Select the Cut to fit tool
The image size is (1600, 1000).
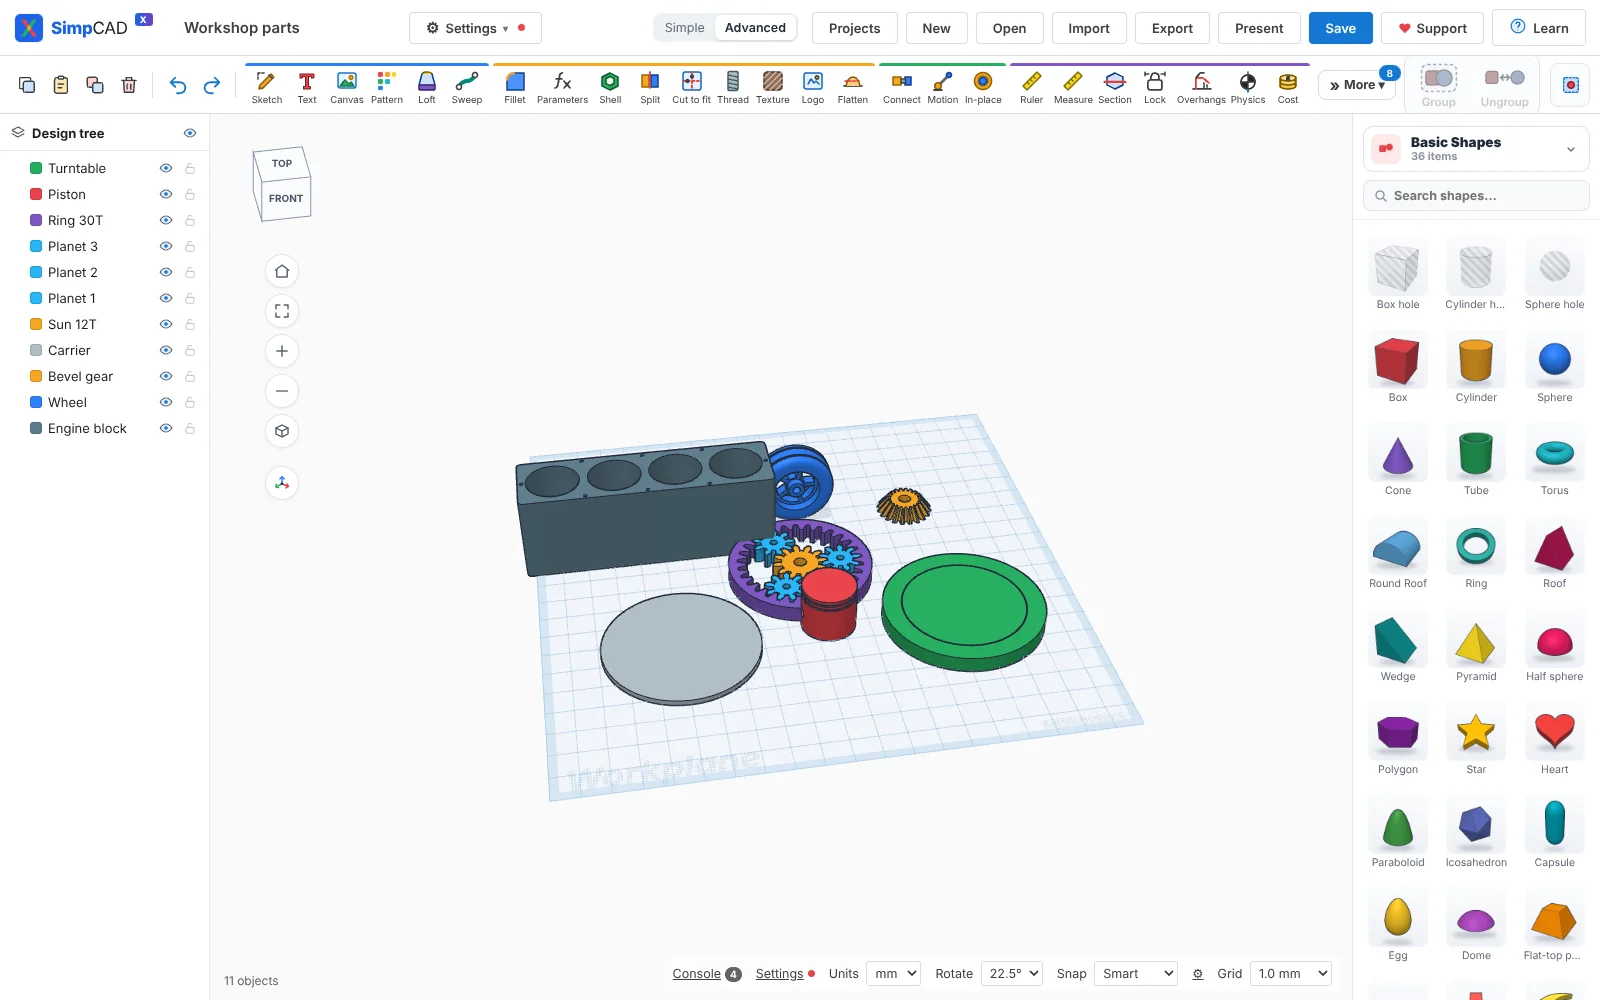tap(692, 87)
